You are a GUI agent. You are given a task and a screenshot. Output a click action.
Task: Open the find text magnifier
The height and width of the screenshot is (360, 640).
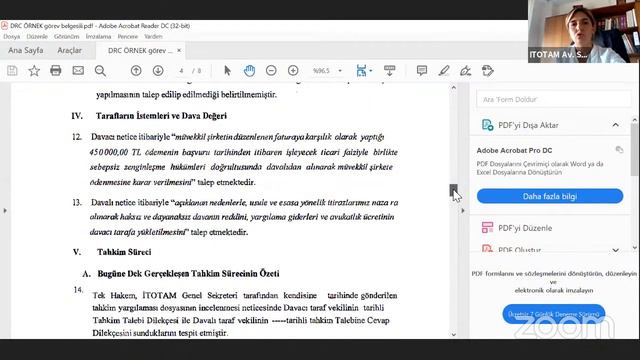pos(100,71)
